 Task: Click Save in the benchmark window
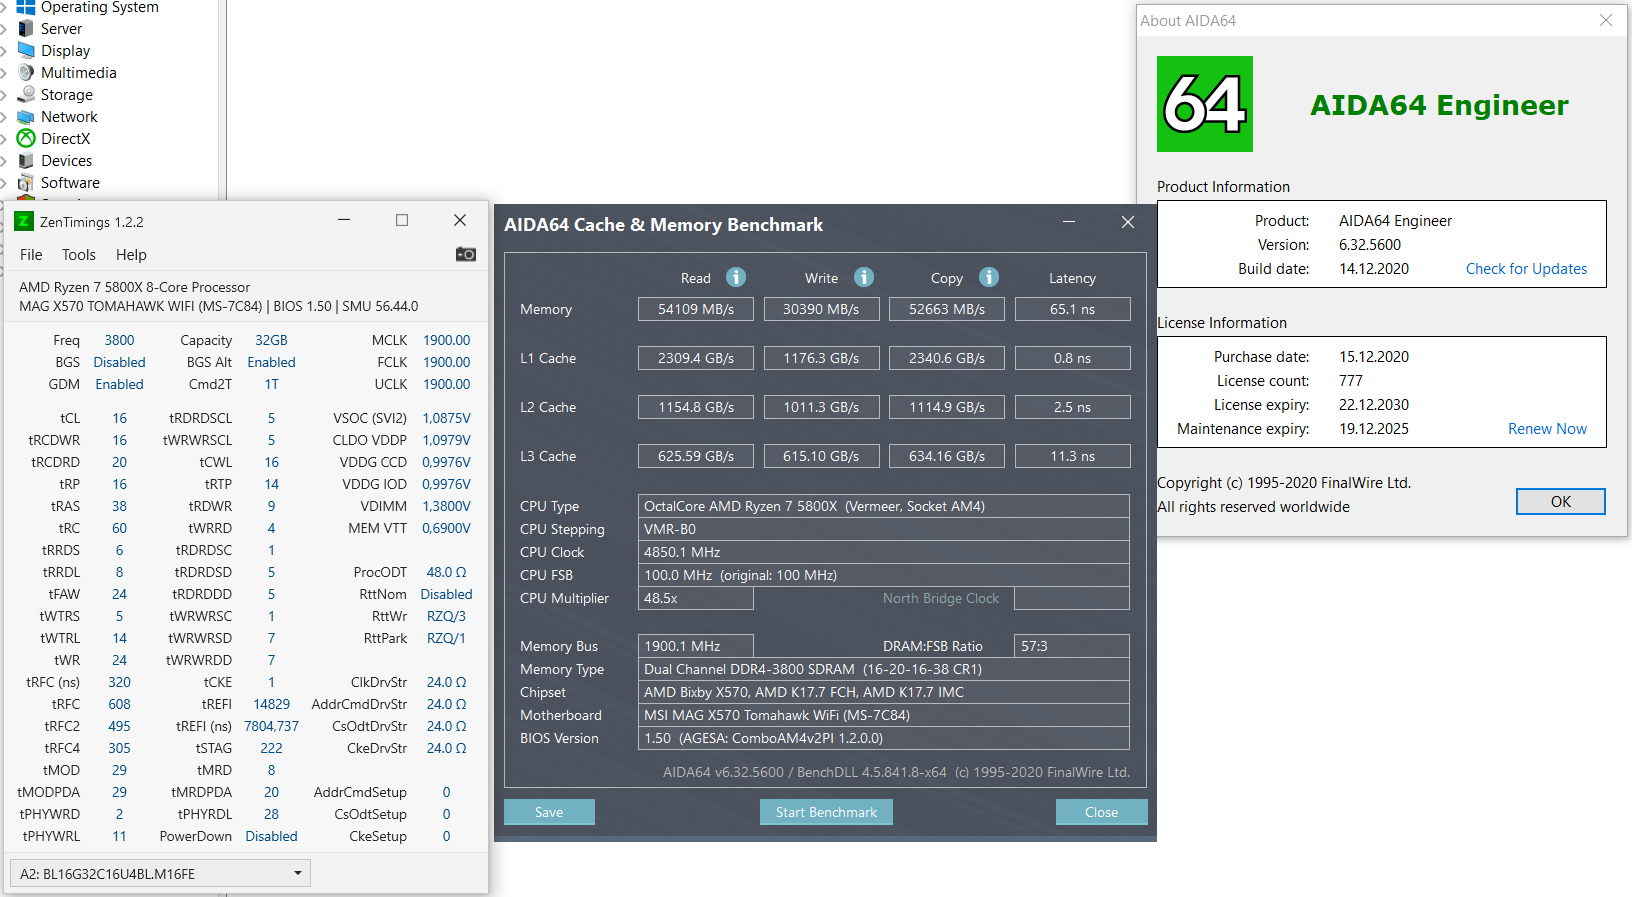549,812
